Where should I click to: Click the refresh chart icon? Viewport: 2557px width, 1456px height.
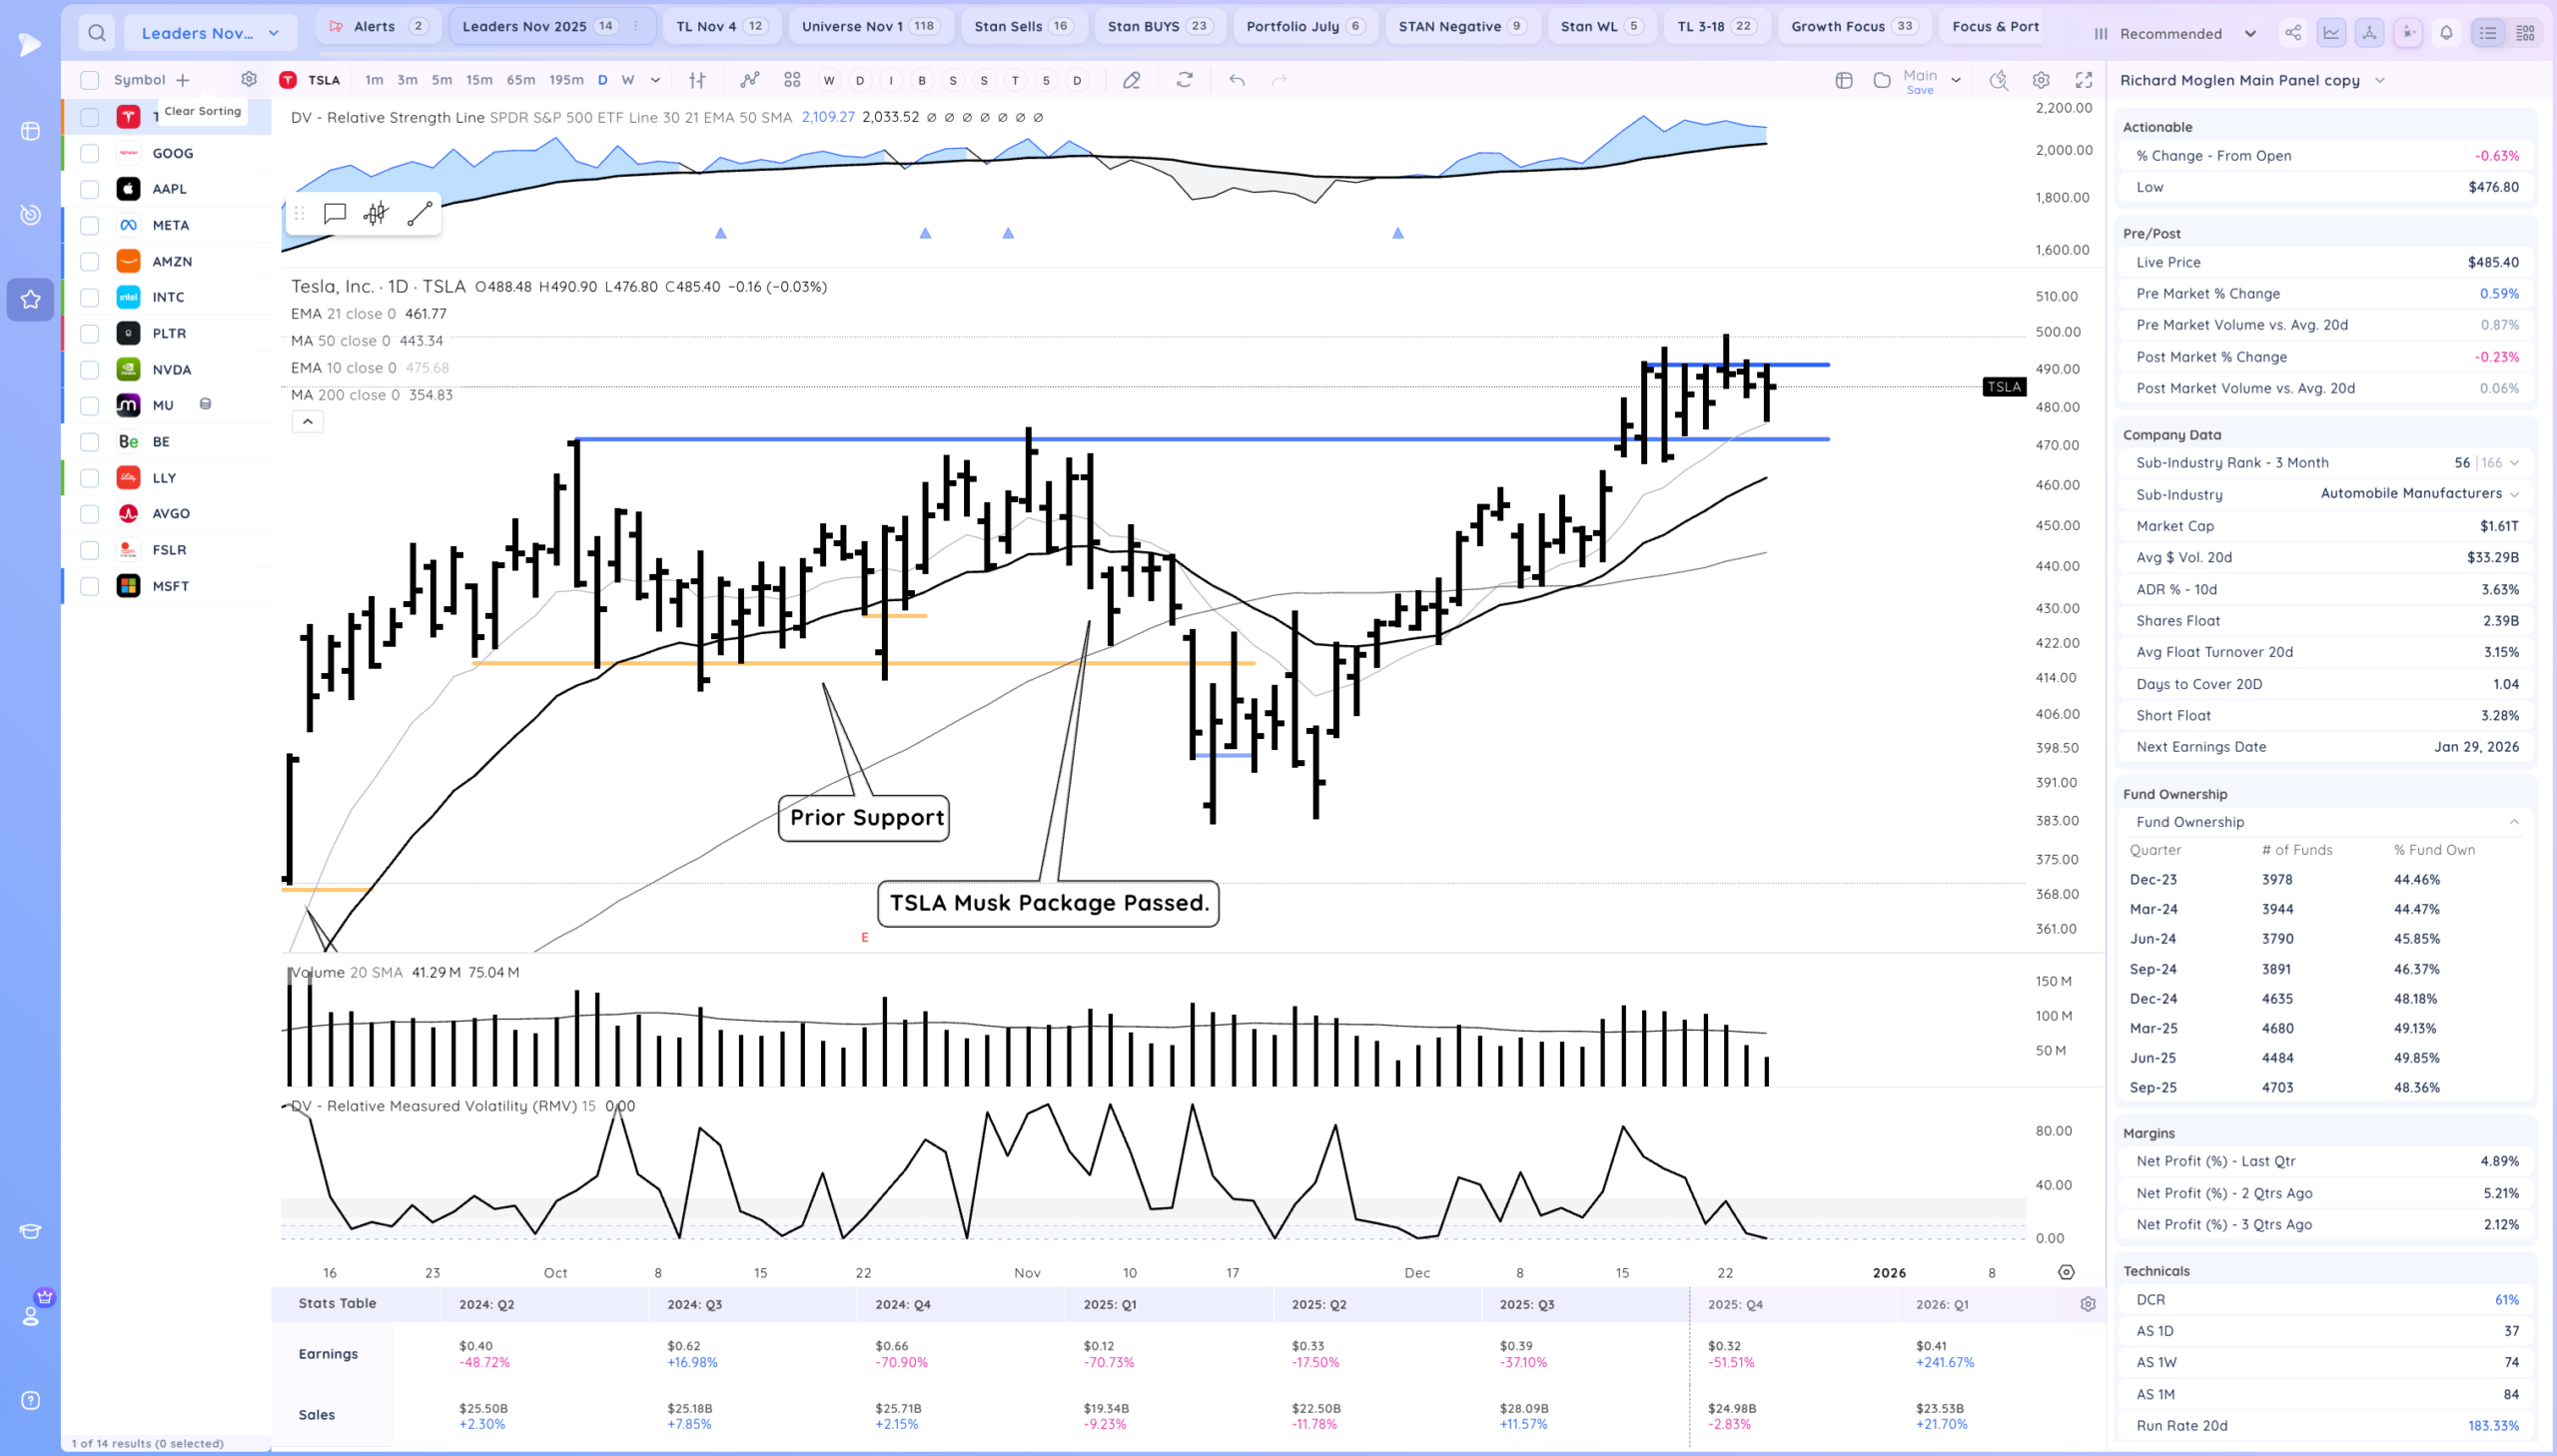point(1185,80)
